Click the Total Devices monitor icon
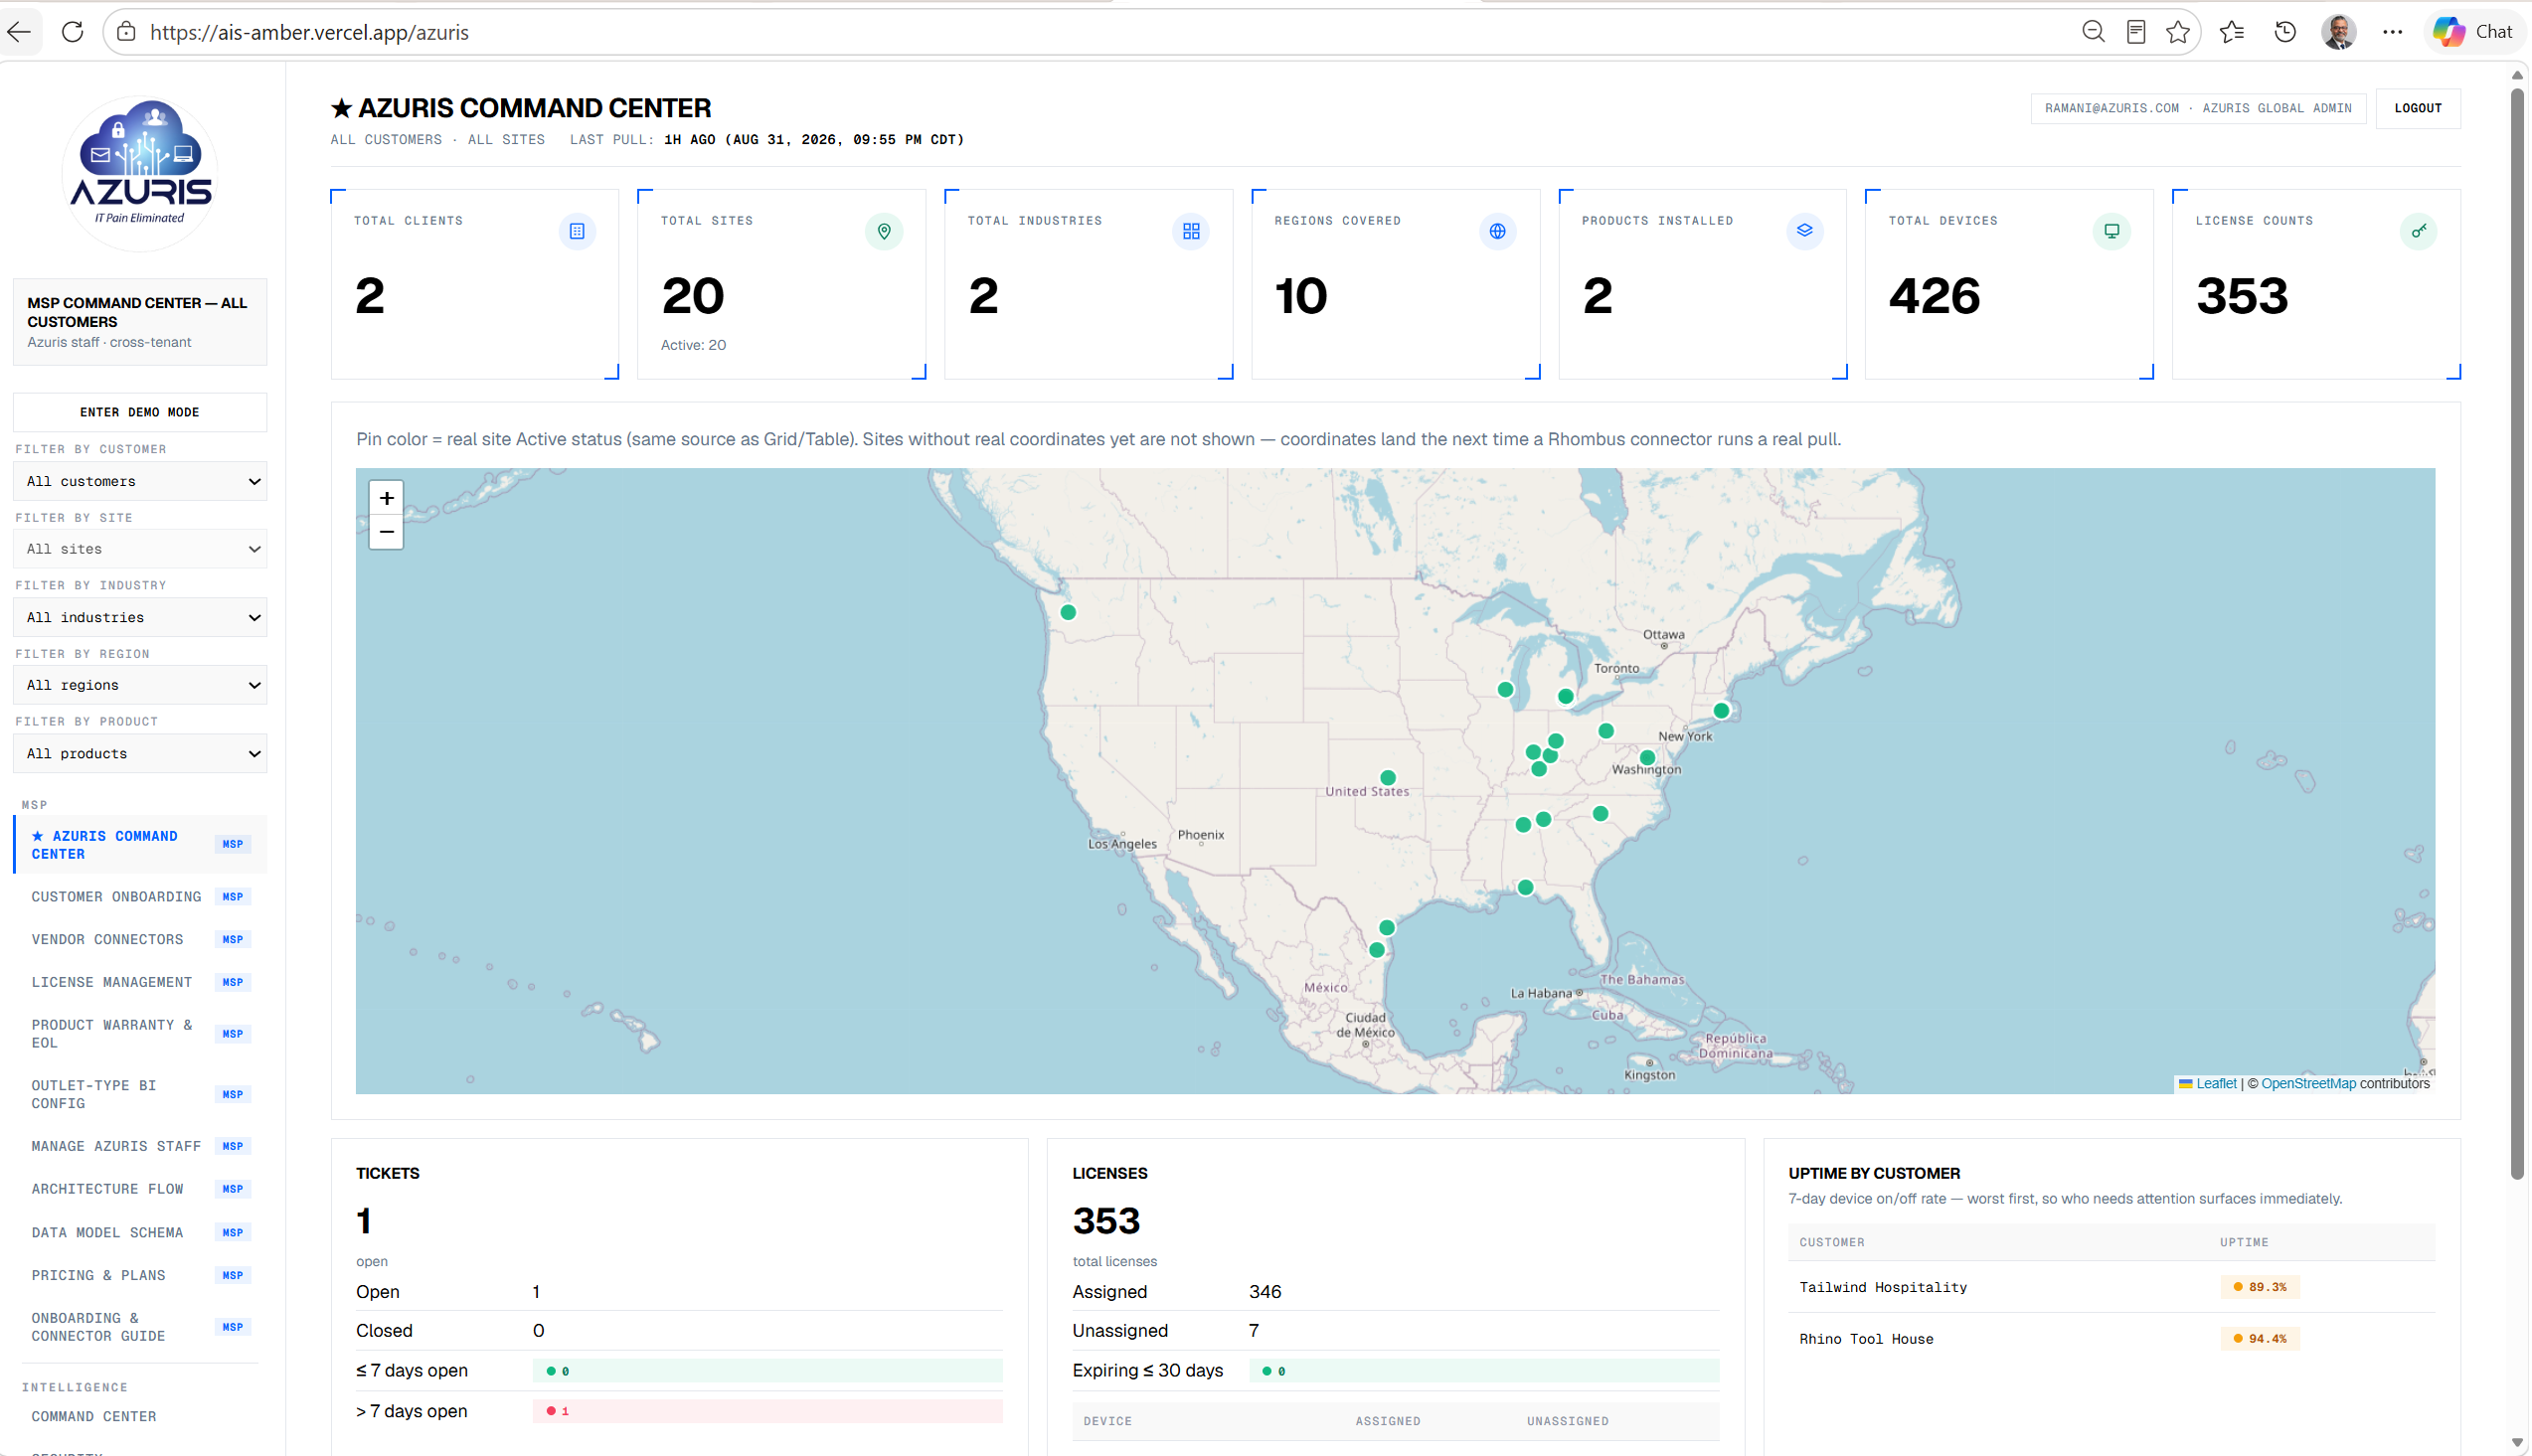The image size is (2532, 1456). click(x=2112, y=231)
